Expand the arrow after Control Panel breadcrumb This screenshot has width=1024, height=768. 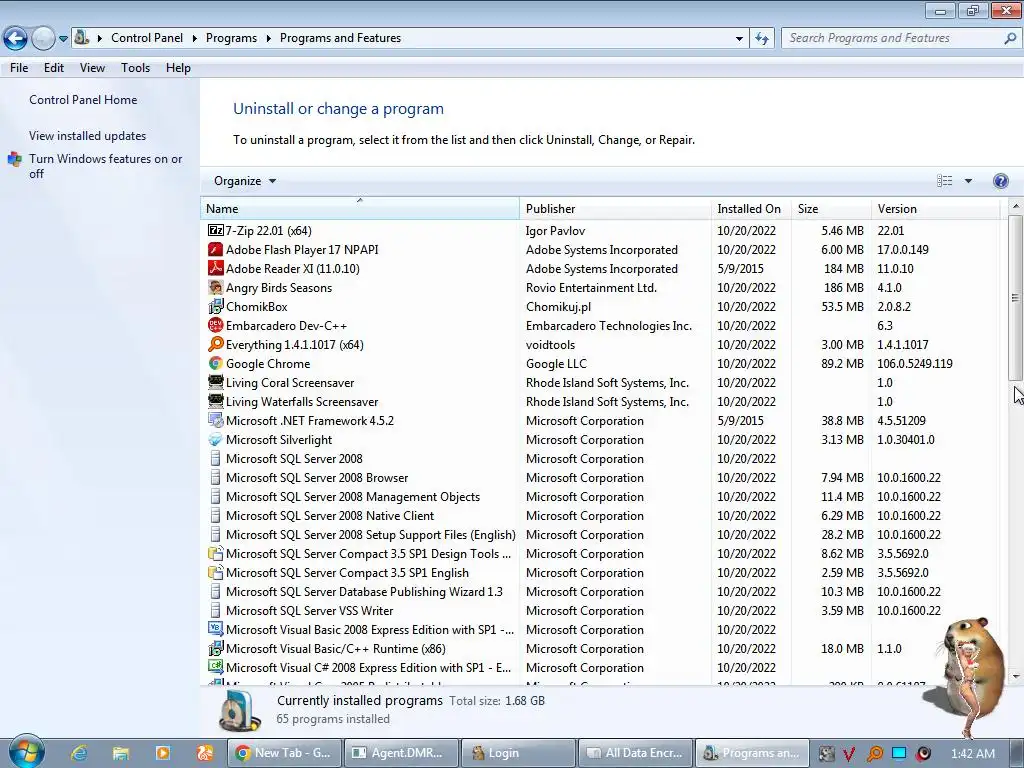click(195, 39)
